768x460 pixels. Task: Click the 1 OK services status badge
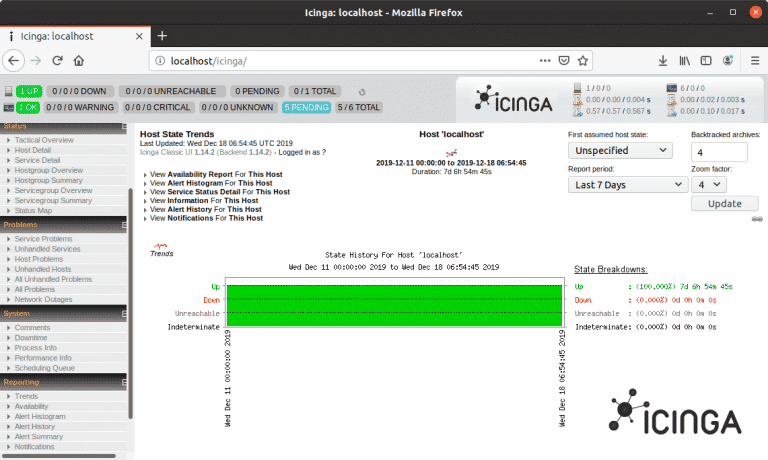pos(28,107)
